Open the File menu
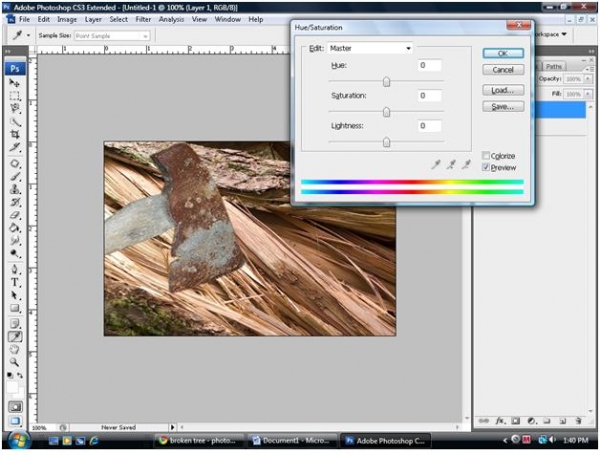The width and height of the screenshot is (600, 455). (x=24, y=19)
